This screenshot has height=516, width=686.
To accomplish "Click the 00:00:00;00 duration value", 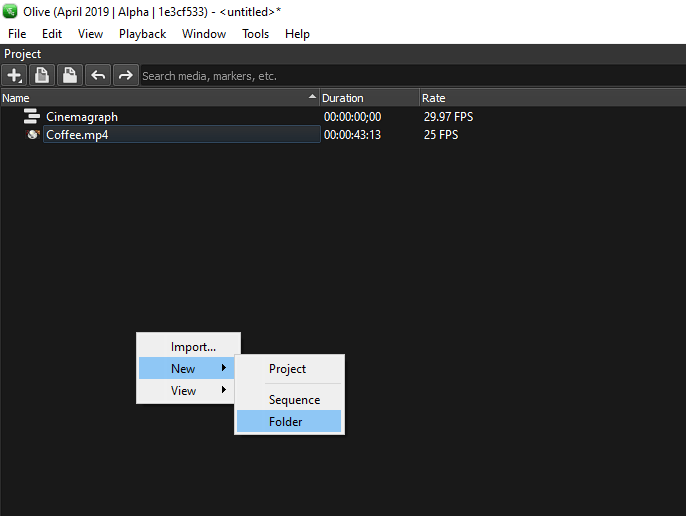I will 352,117.
